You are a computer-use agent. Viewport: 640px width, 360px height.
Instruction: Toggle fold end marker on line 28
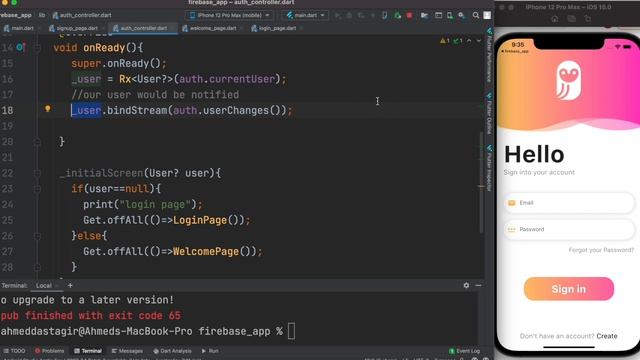37,267
